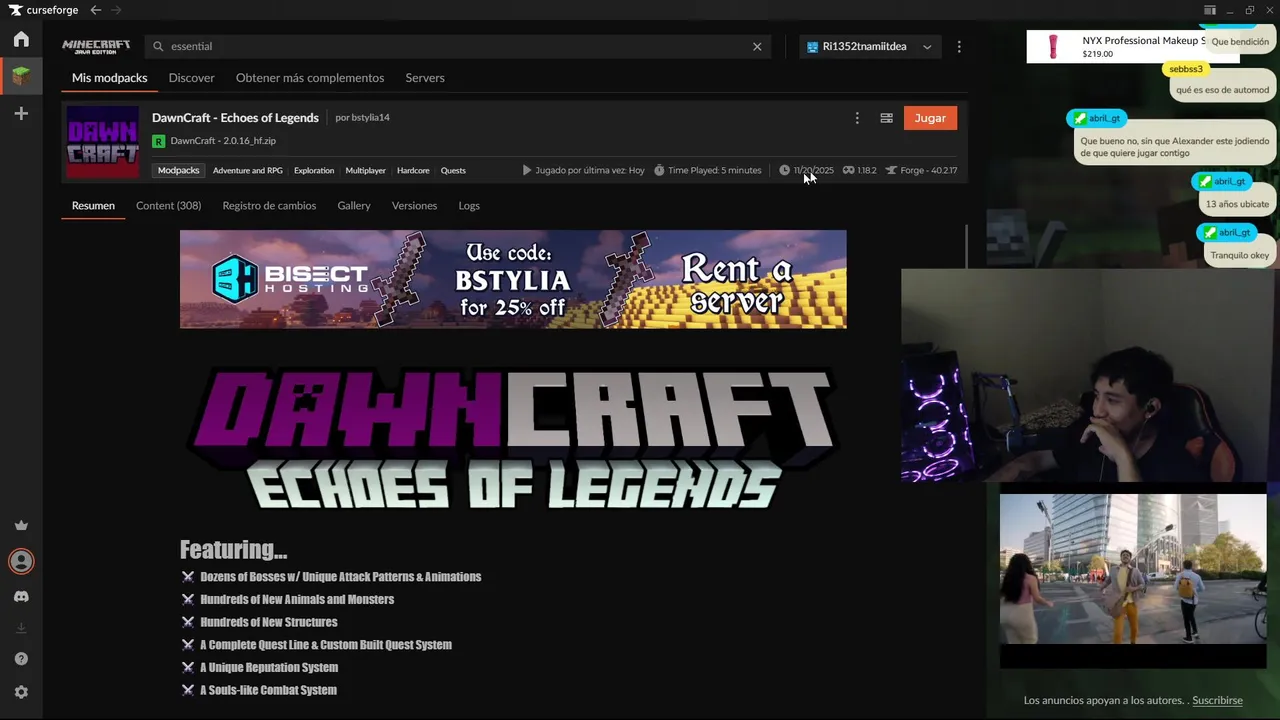
Task: Open the Logs tab
Action: tap(469, 206)
